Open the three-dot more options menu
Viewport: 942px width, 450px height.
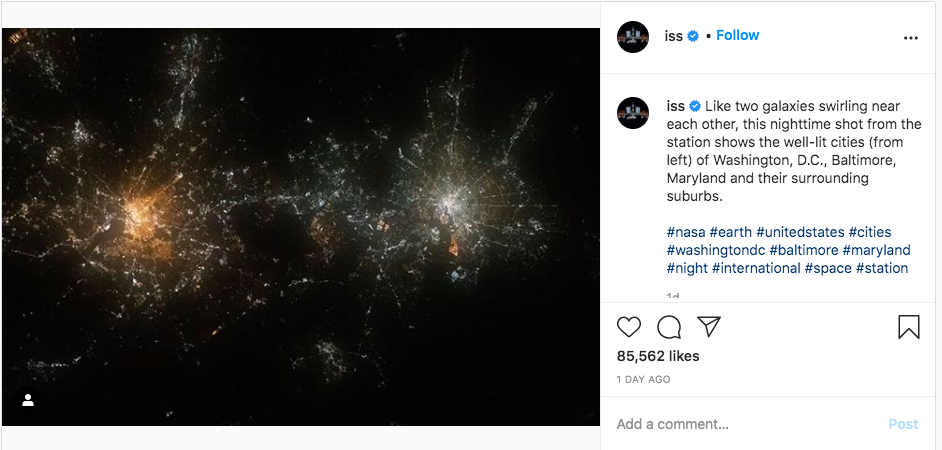click(910, 38)
